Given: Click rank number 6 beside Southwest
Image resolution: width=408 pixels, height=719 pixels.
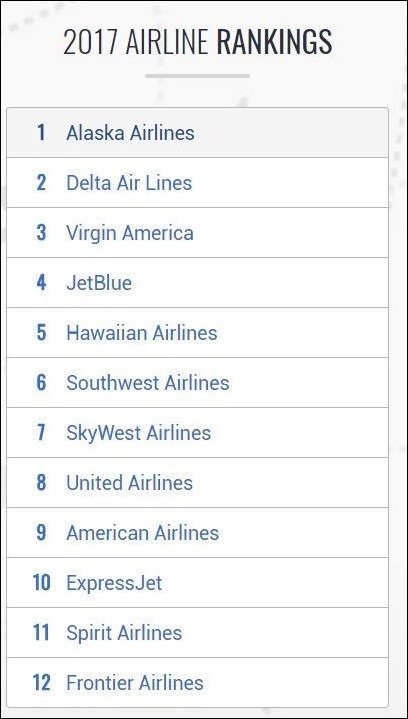Looking at the screenshot, I should (x=42, y=383).
